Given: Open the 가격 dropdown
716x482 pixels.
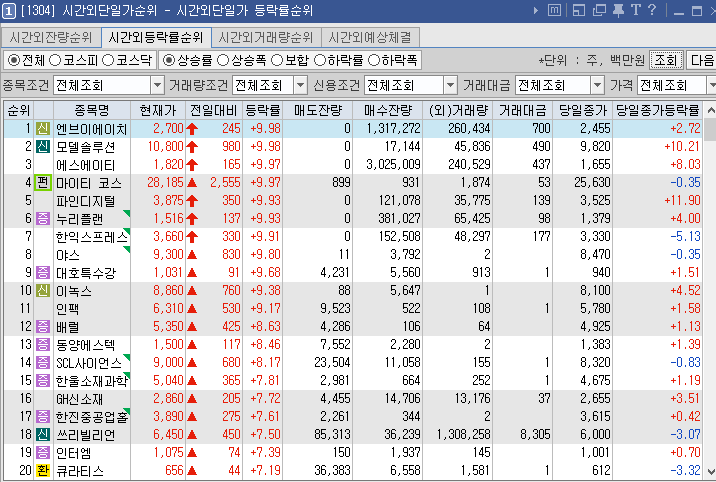Looking at the screenshot, I should [711, 85].
